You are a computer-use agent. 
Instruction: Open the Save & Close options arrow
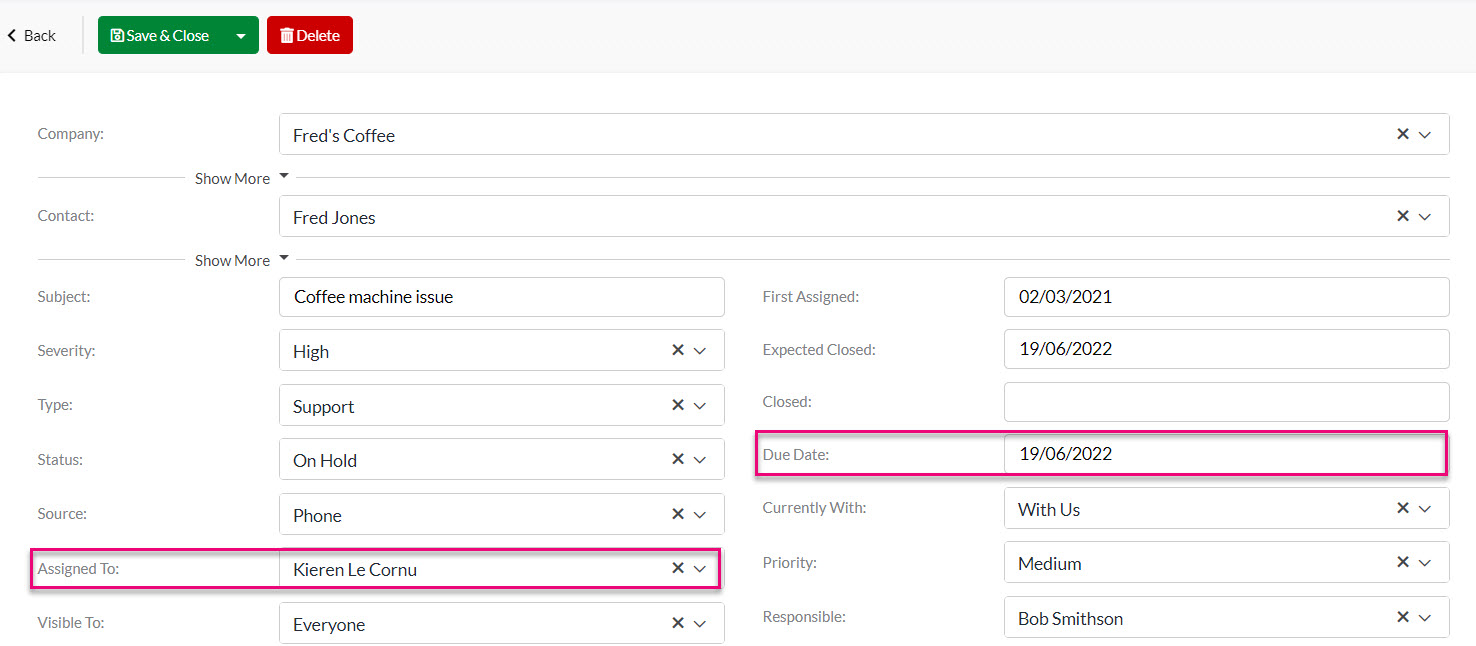coord(240,36)
